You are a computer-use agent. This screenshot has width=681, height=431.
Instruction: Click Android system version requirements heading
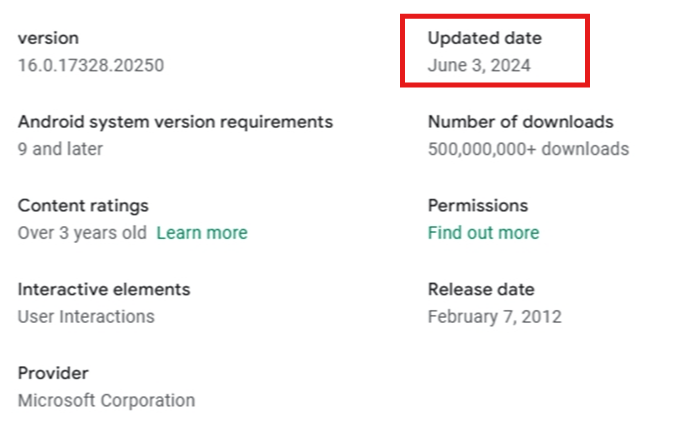point(175,122)
